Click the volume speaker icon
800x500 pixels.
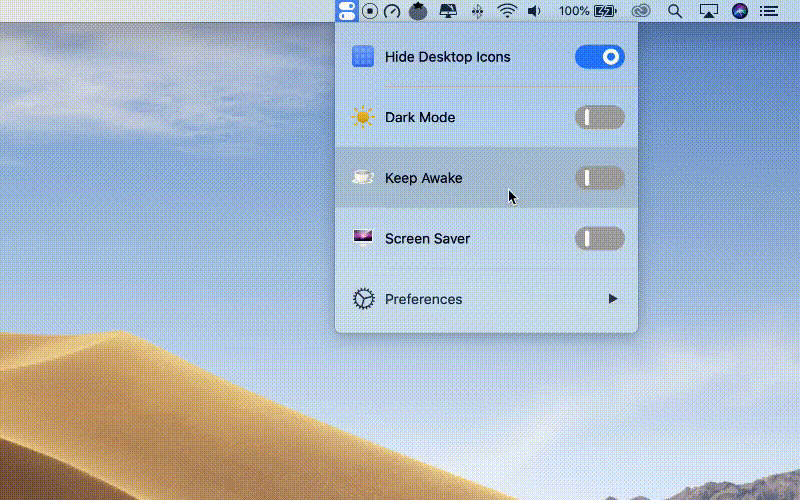point(534,11)
